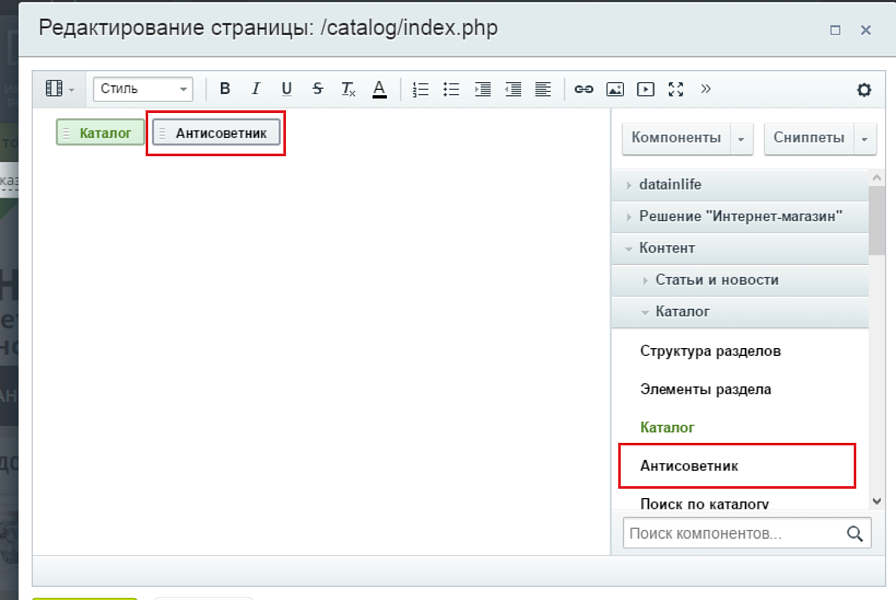
Task: Select the Каталог block in the editor
Action: (99, 131)
